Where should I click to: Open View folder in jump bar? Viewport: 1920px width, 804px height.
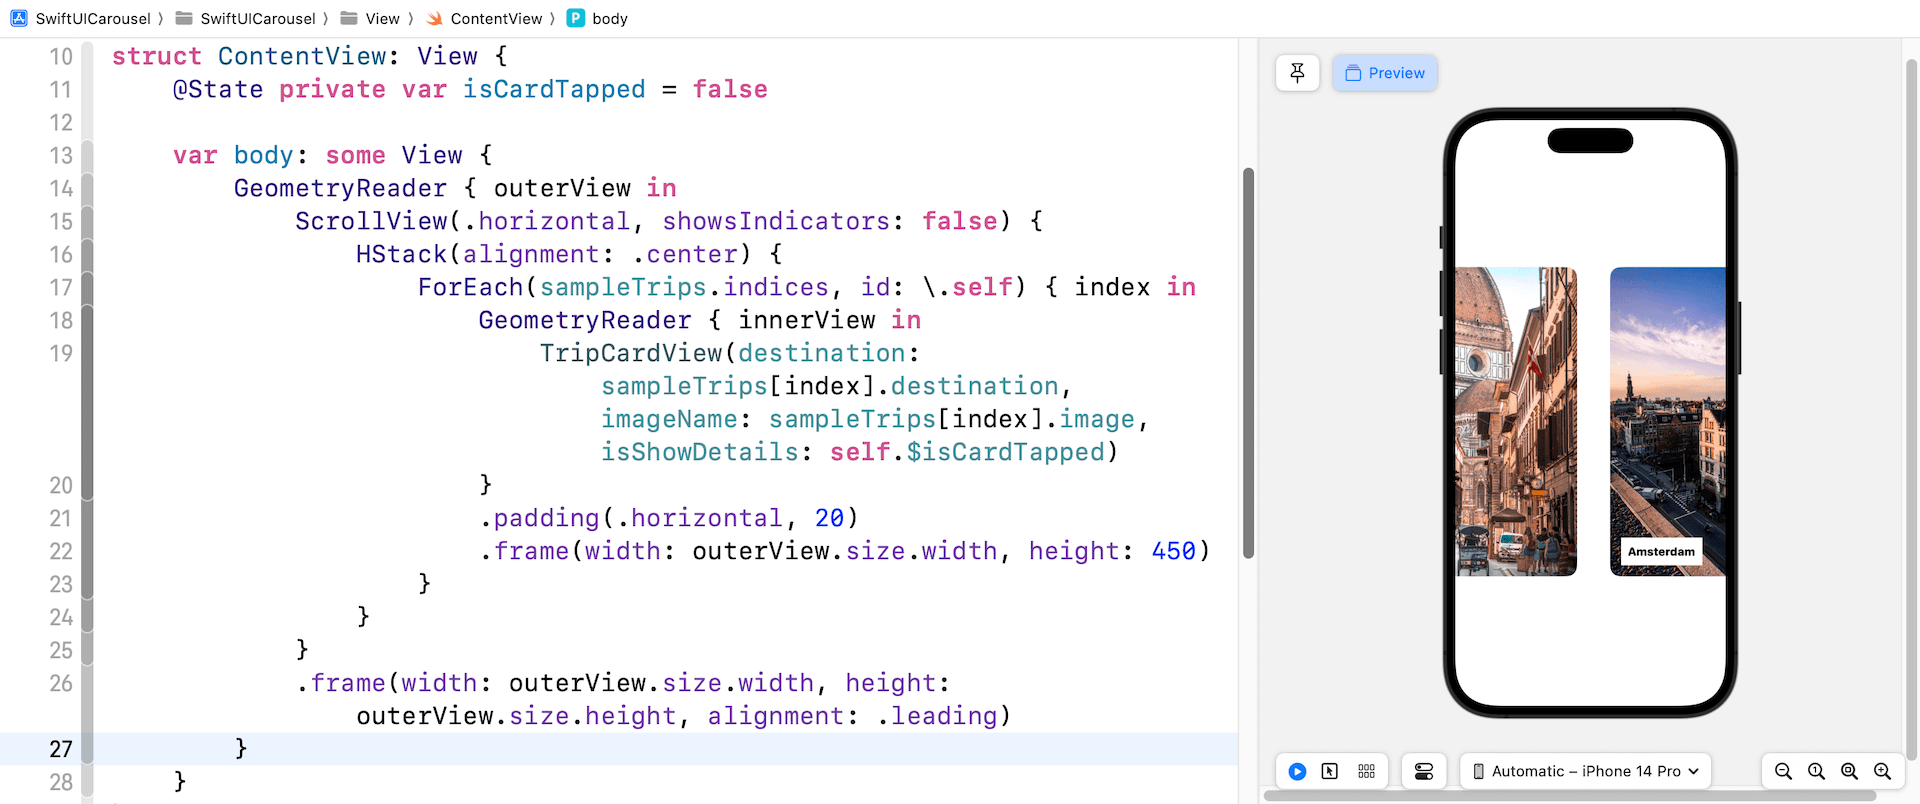[x=370, y=18]
